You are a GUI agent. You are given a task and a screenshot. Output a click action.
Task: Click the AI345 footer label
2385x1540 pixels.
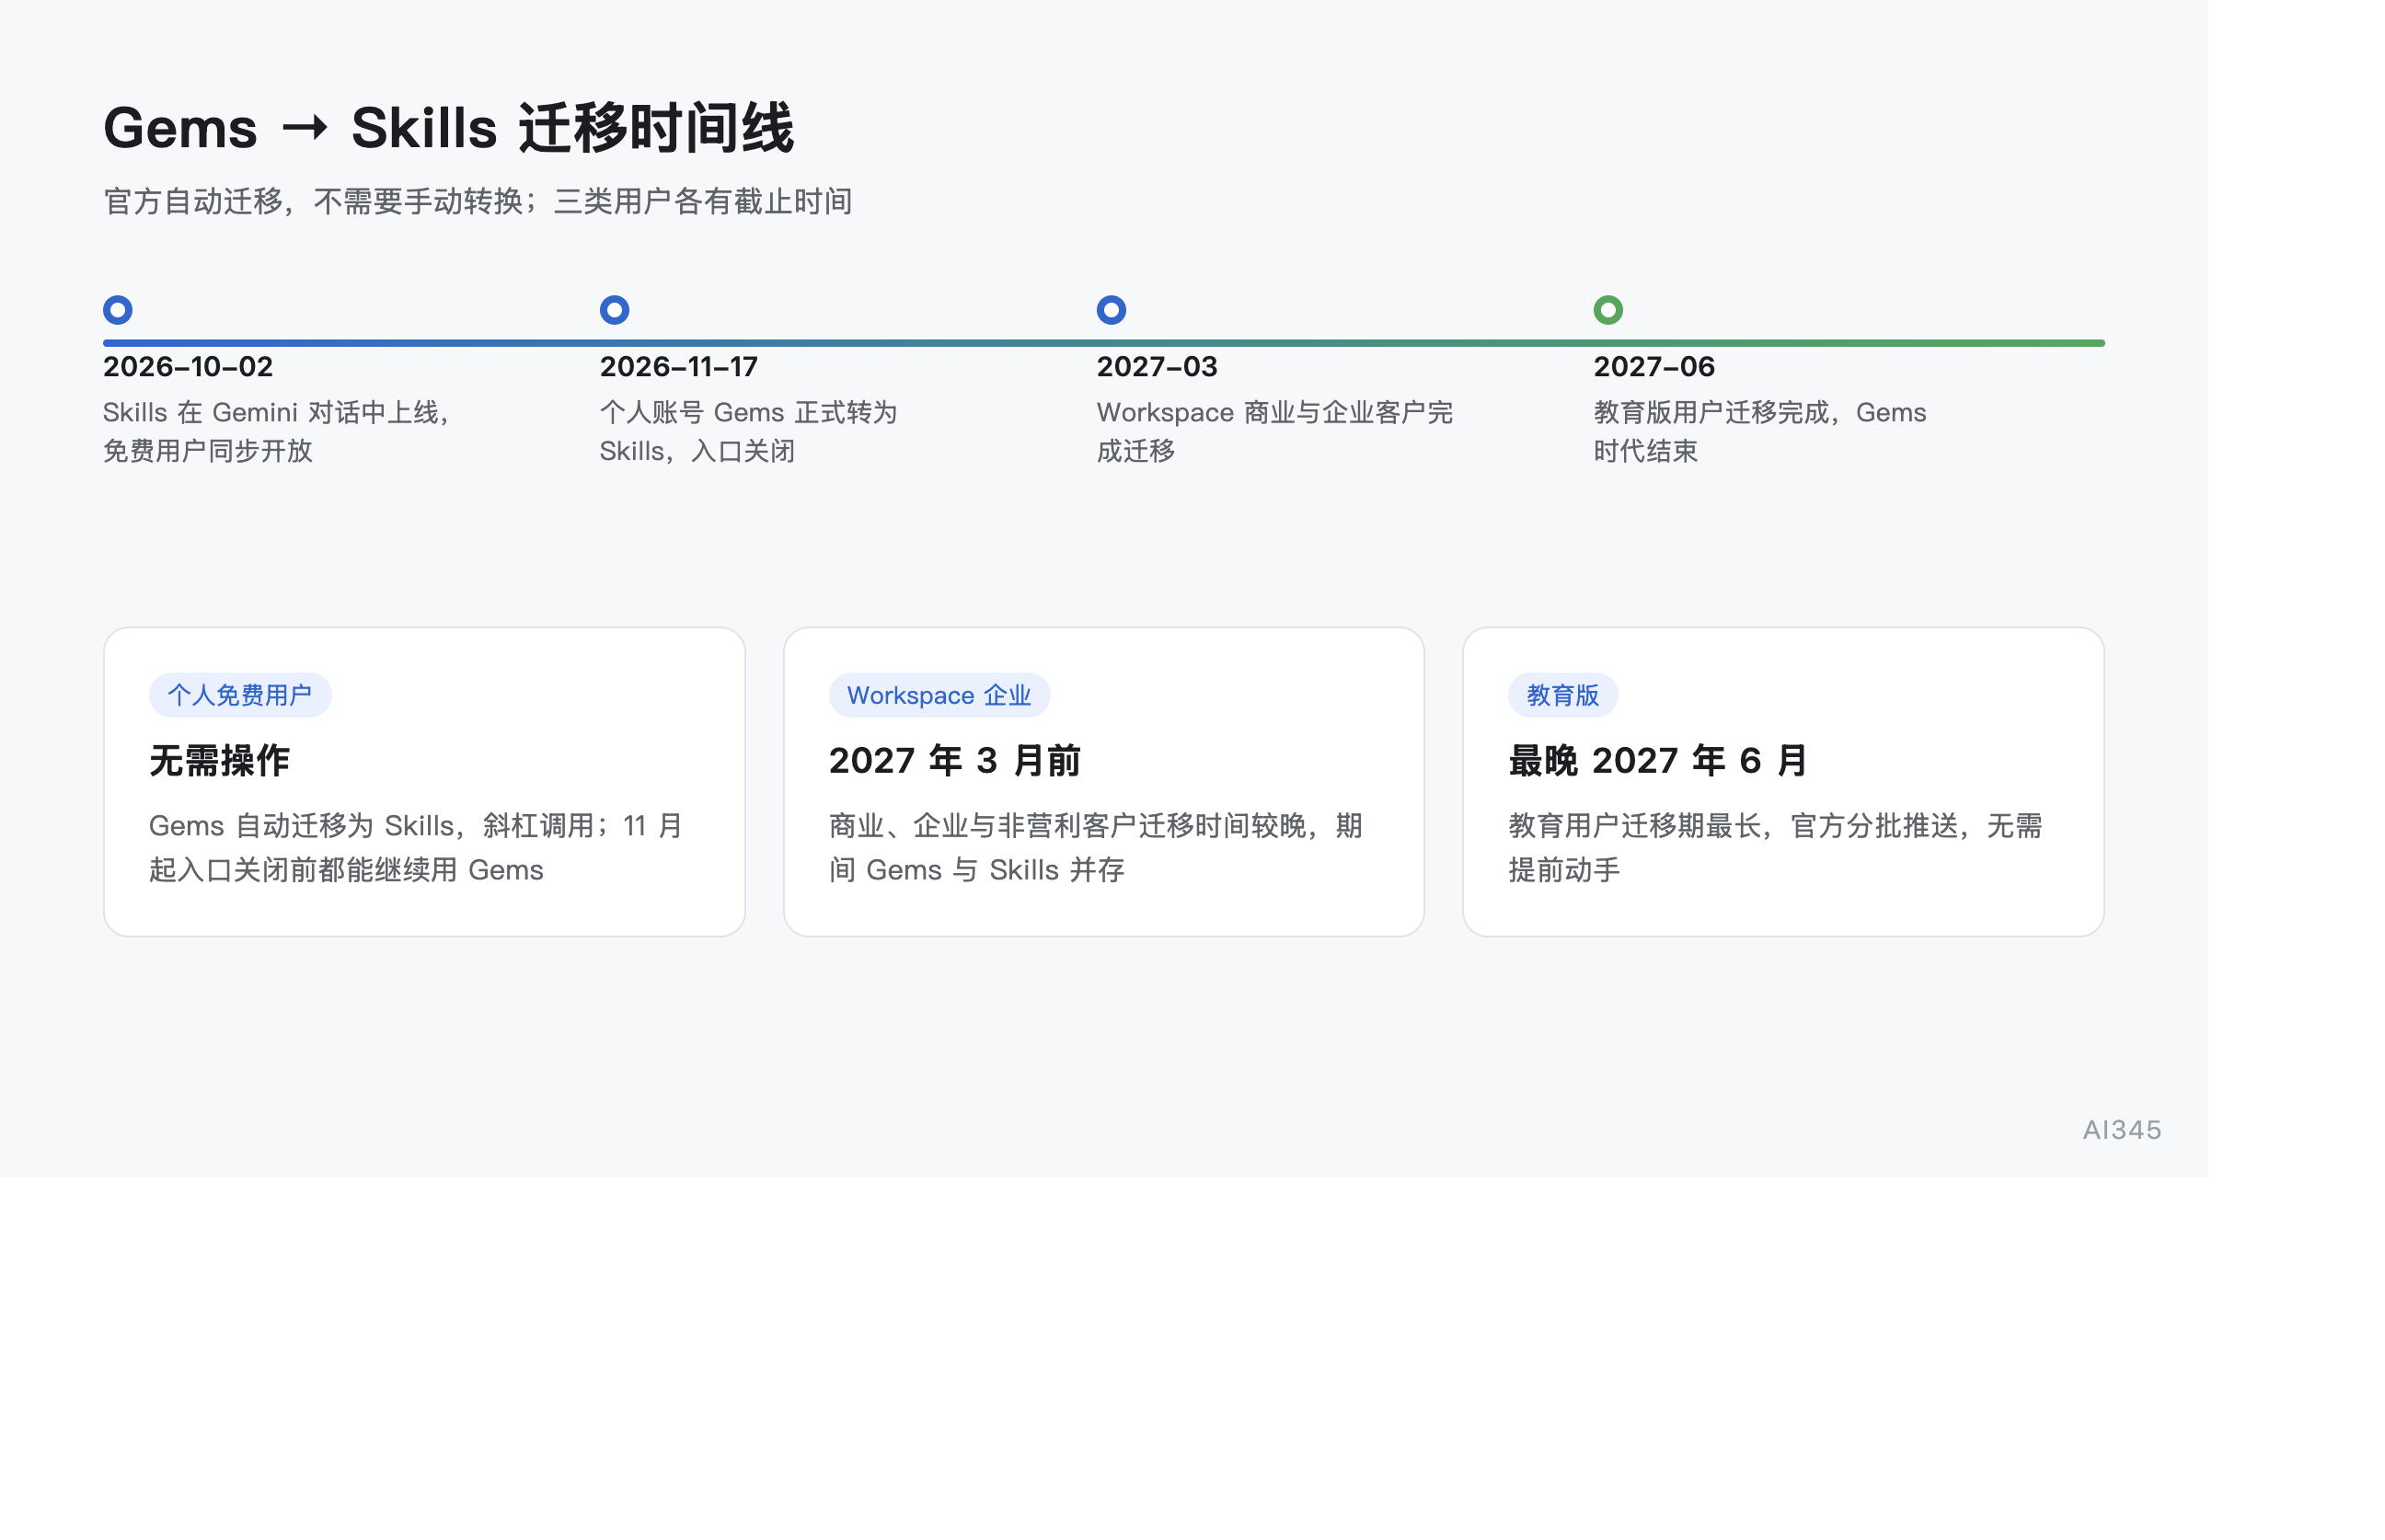(2122, 1130)
